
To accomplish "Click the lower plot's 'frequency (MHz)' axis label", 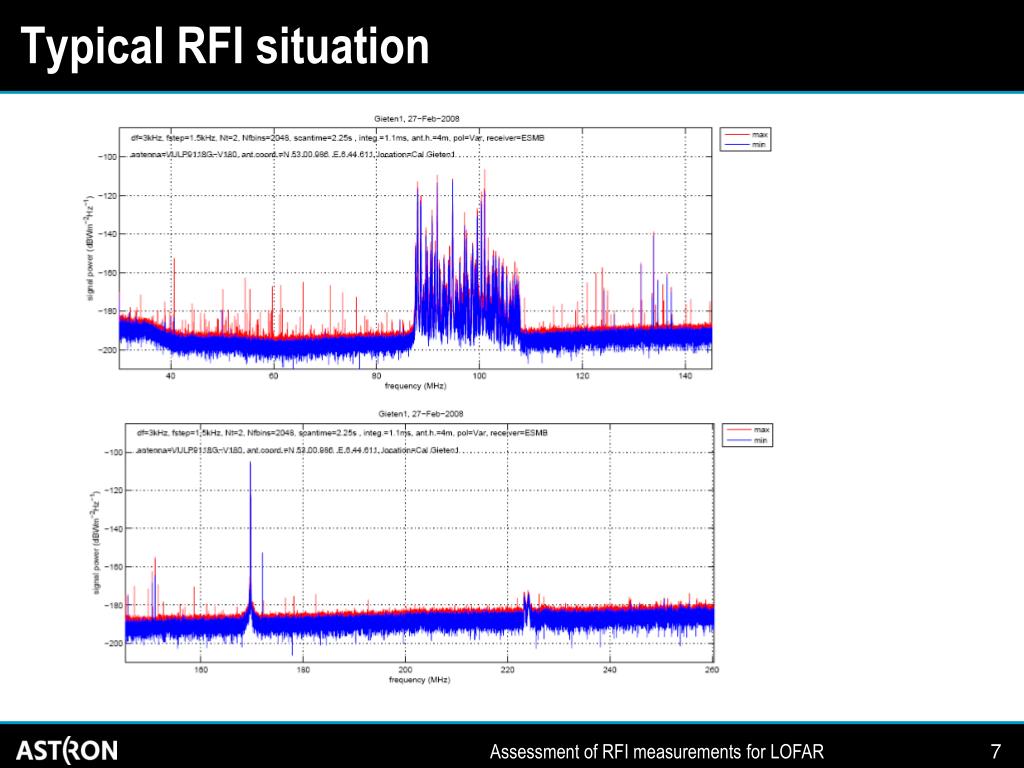I will [x=419, y=680].
